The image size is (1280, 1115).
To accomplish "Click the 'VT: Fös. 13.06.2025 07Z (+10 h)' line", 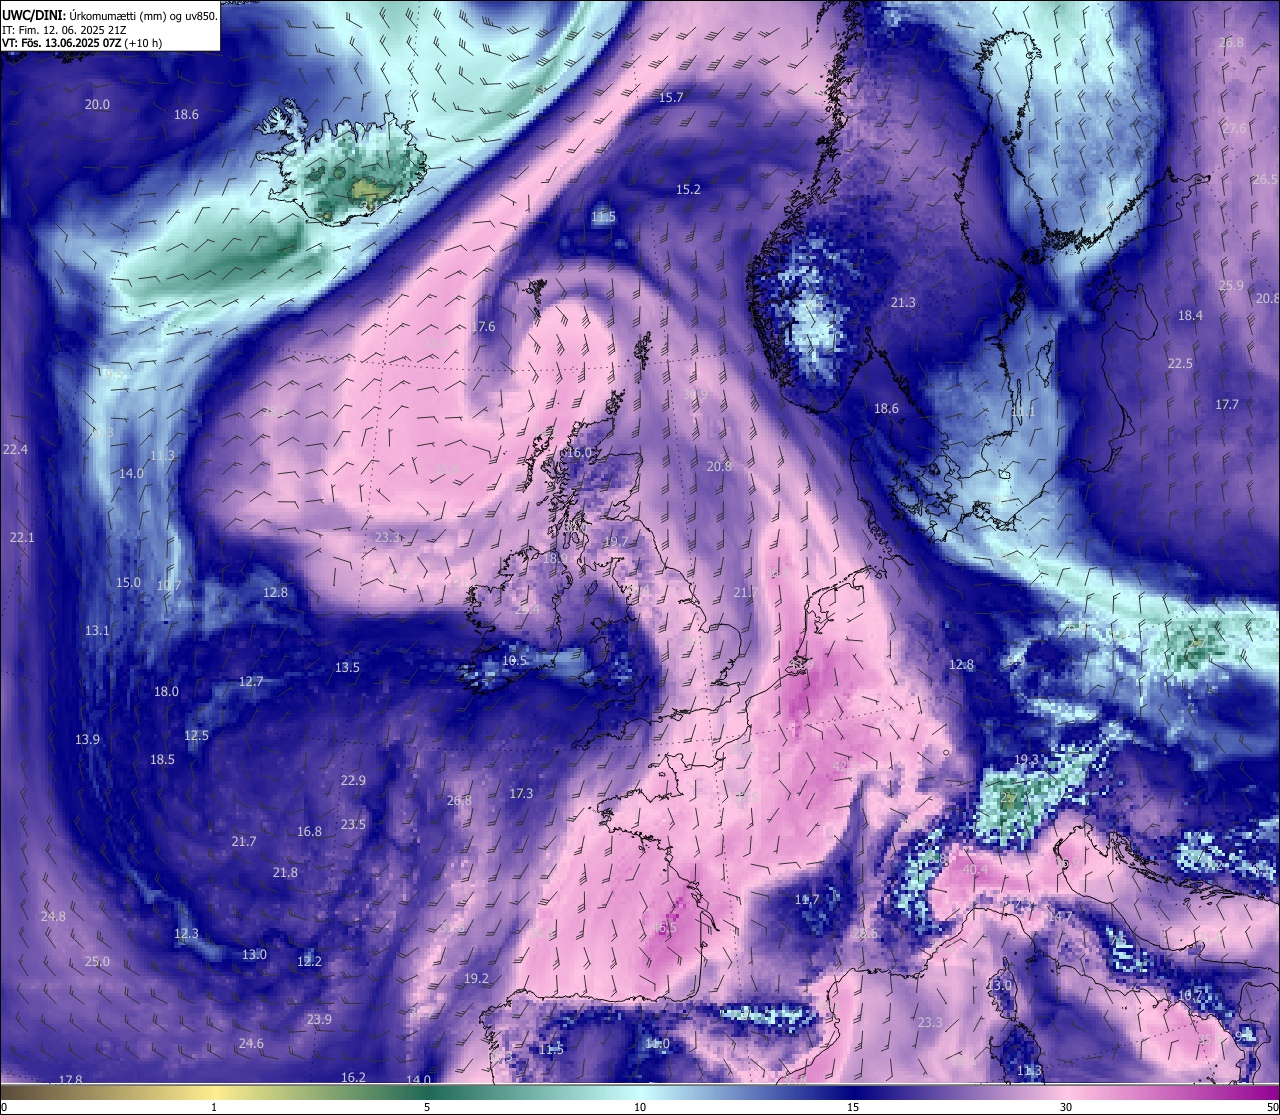I will coord(82,43).
